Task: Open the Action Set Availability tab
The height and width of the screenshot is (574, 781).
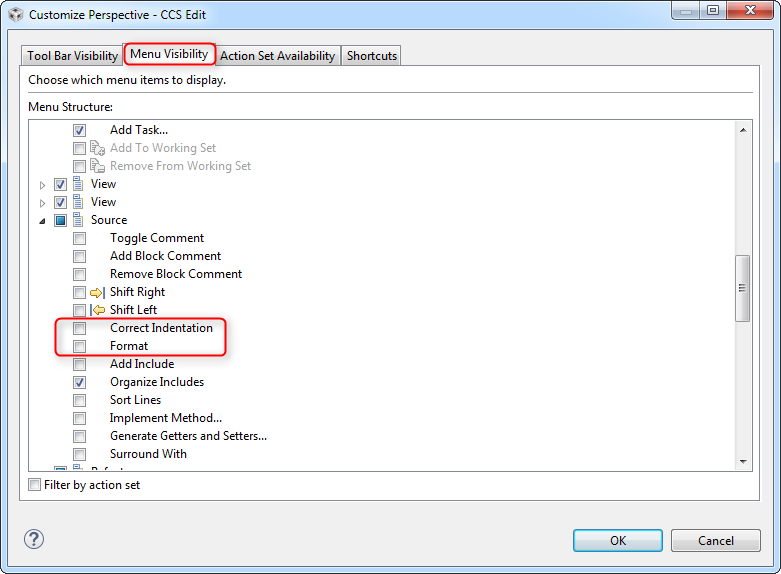Action: (277, 55)
